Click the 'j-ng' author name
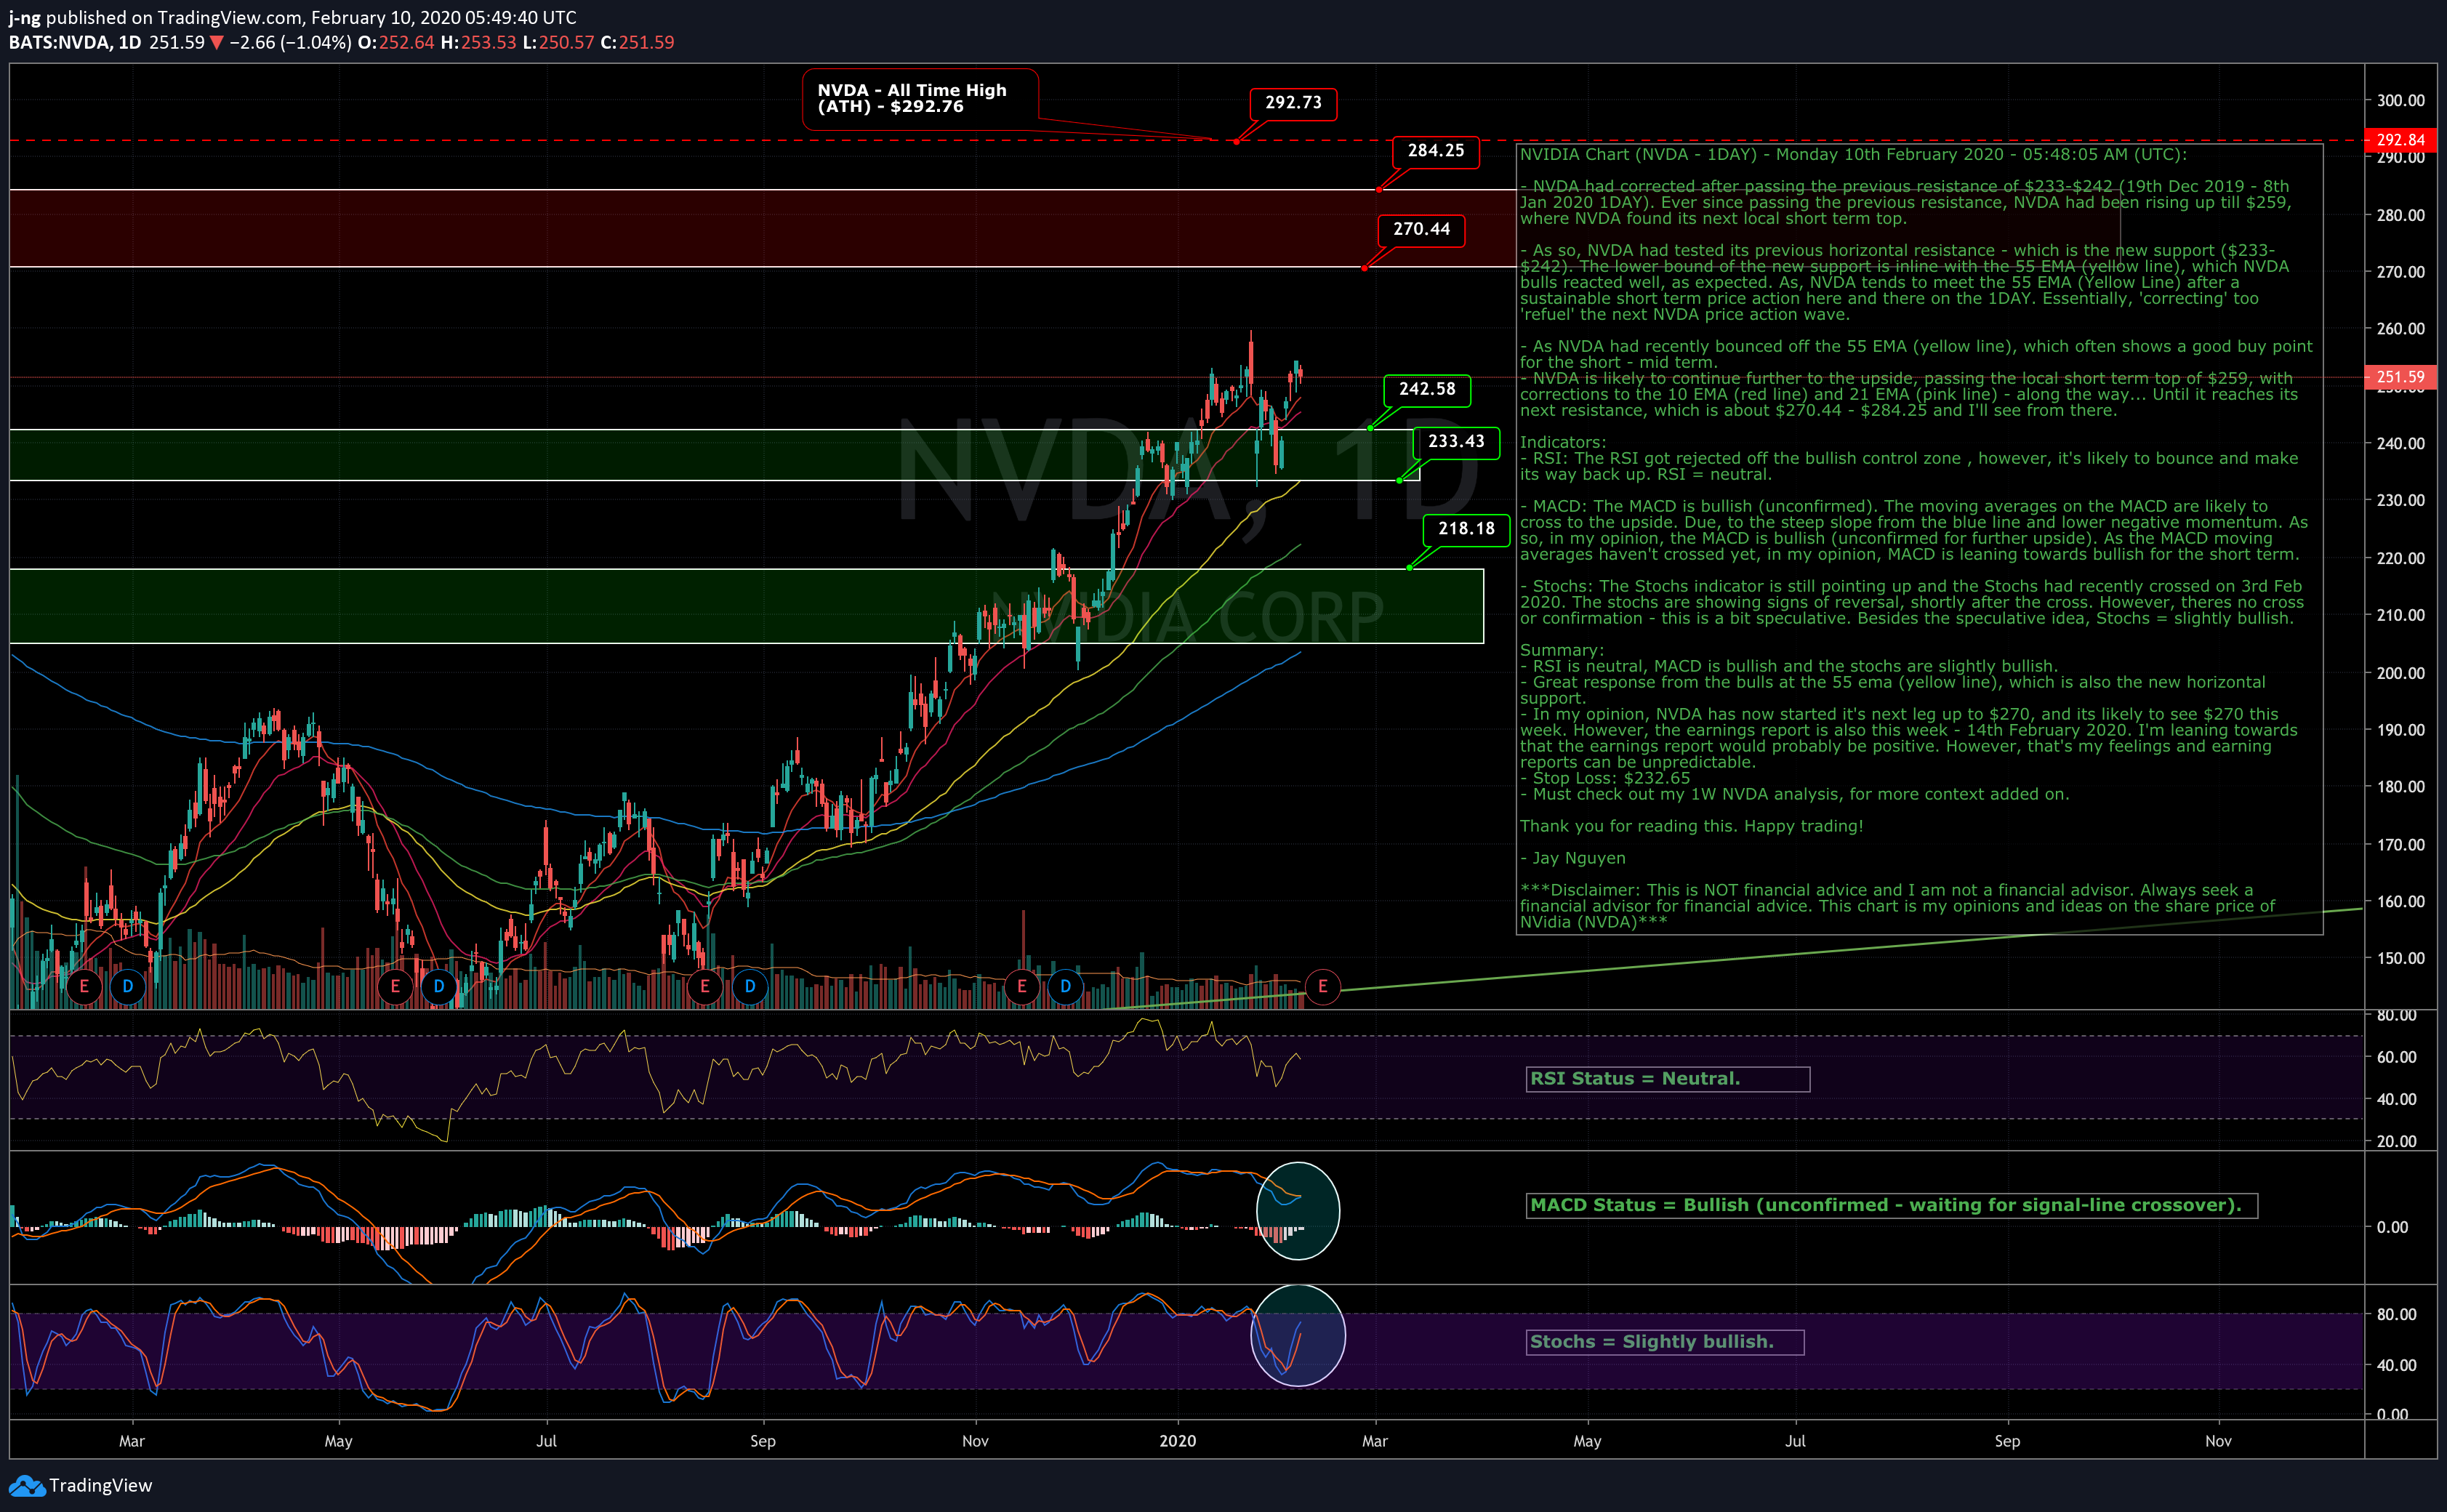The width and height of the screenshot is (2447, 1512). 24,18
